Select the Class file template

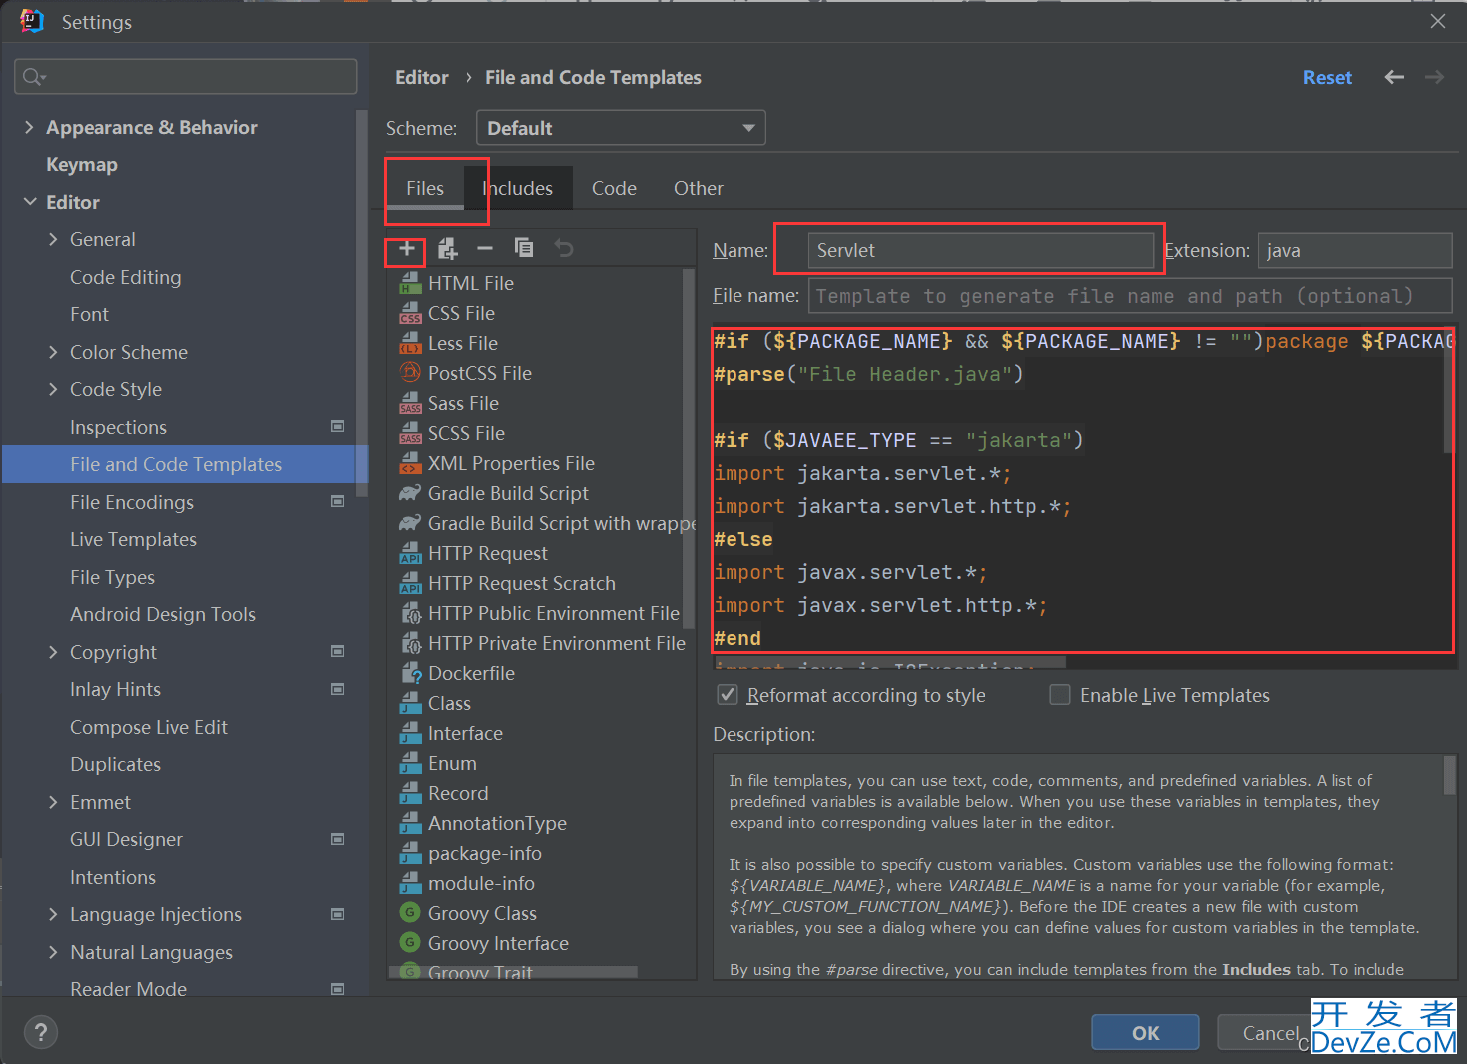coord(449,703)
